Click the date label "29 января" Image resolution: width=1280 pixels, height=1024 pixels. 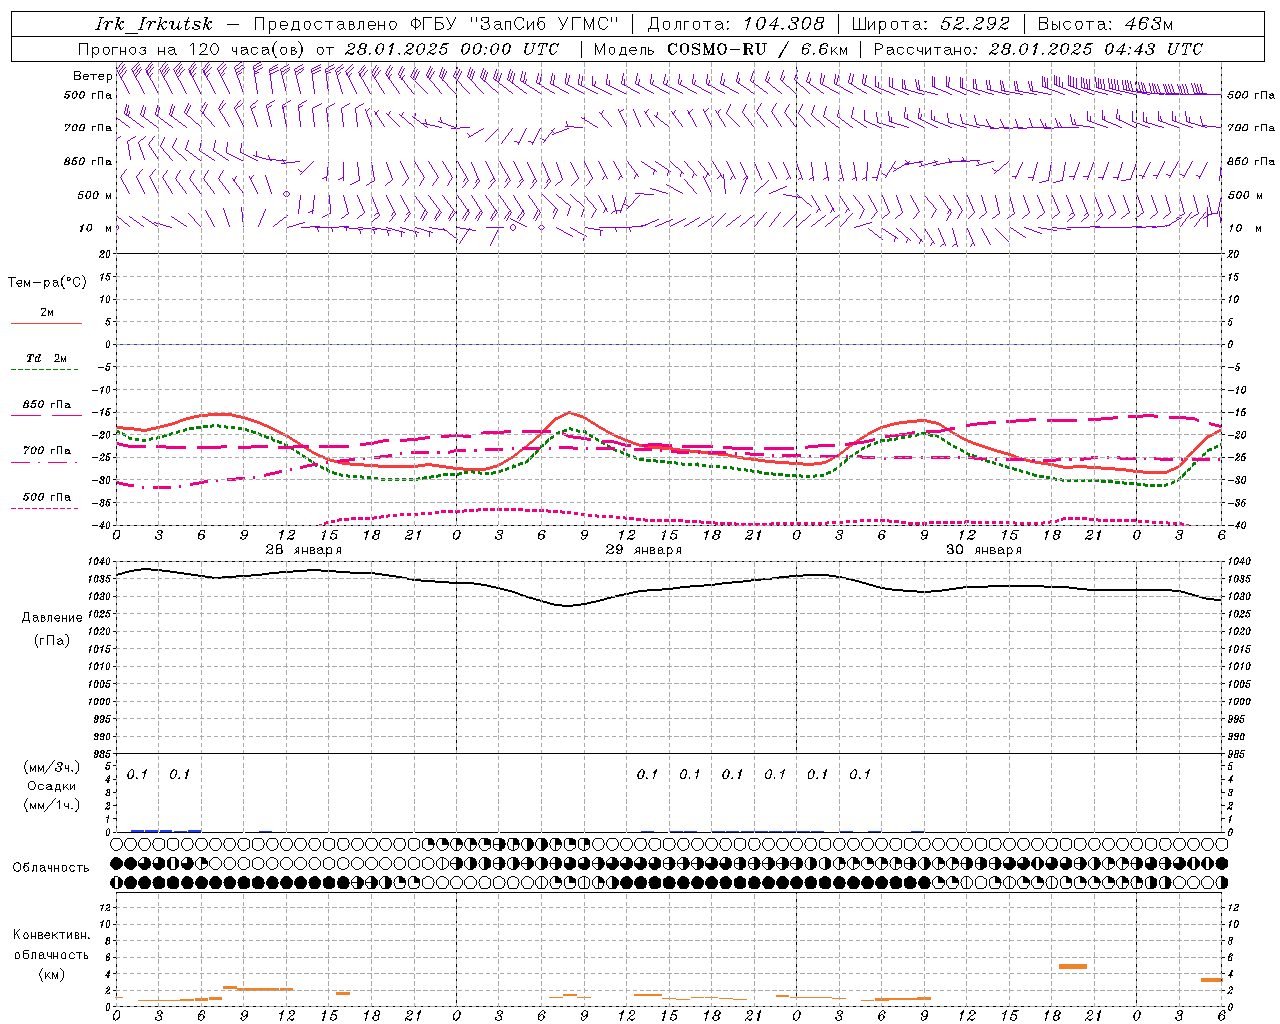(x=643, y=550)
